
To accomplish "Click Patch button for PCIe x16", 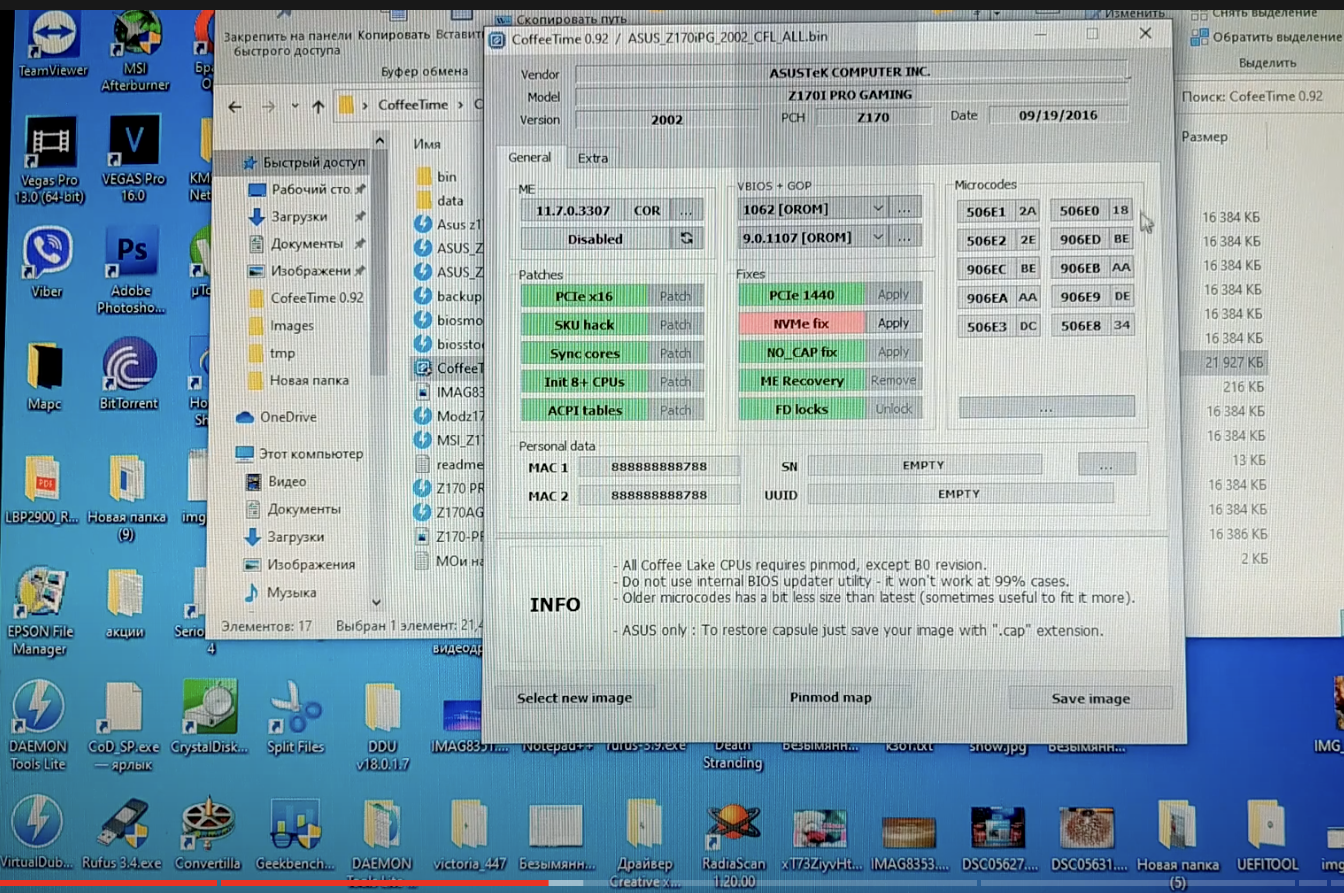I will click(675, 296).
